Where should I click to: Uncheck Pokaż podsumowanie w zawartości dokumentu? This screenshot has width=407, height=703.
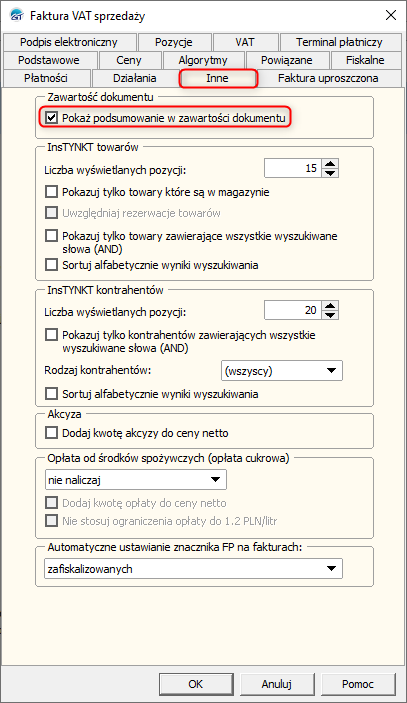click(x=52, y=118)
